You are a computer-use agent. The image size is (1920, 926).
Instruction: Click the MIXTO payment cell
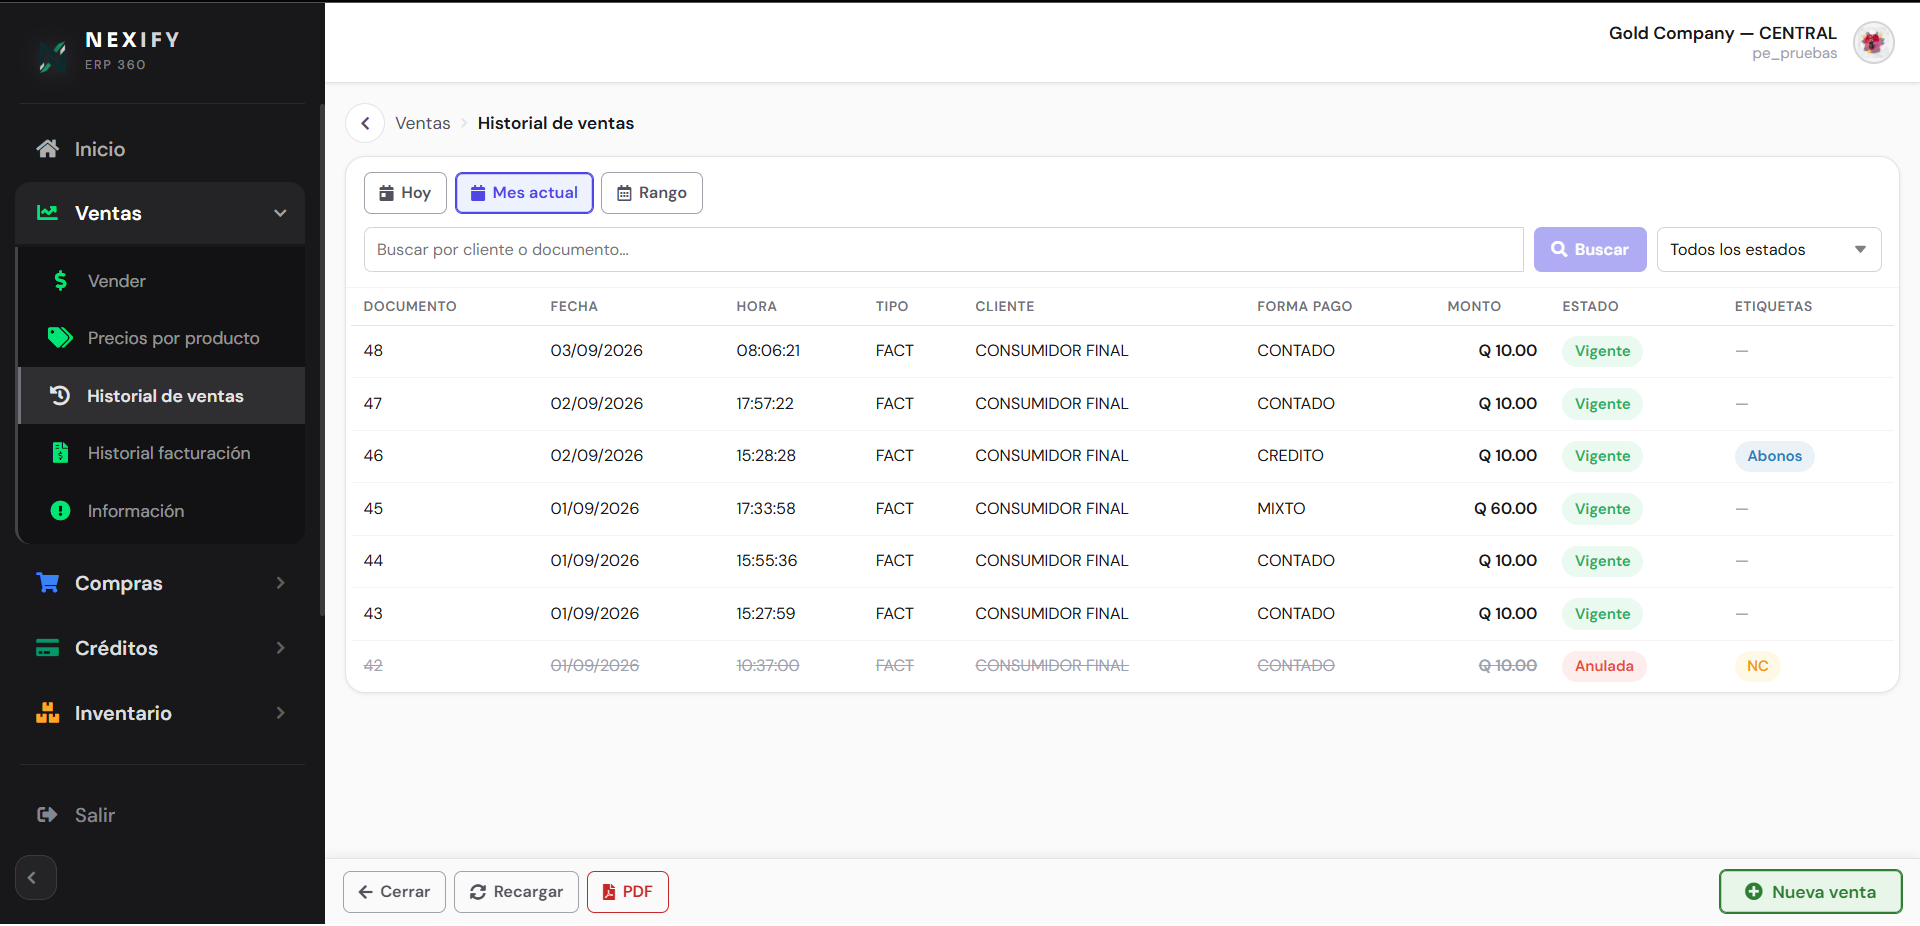click(x=1281, y=509)
